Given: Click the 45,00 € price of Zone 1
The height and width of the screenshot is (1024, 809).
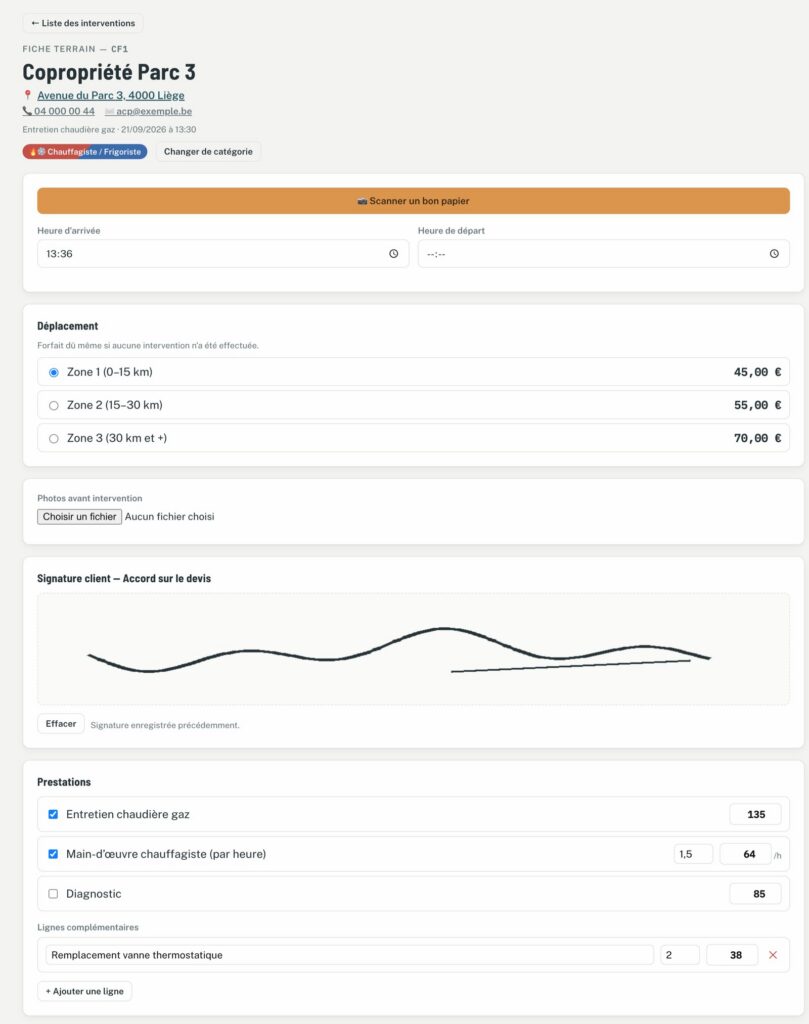Looking at the screenshot, I should 757,372.
